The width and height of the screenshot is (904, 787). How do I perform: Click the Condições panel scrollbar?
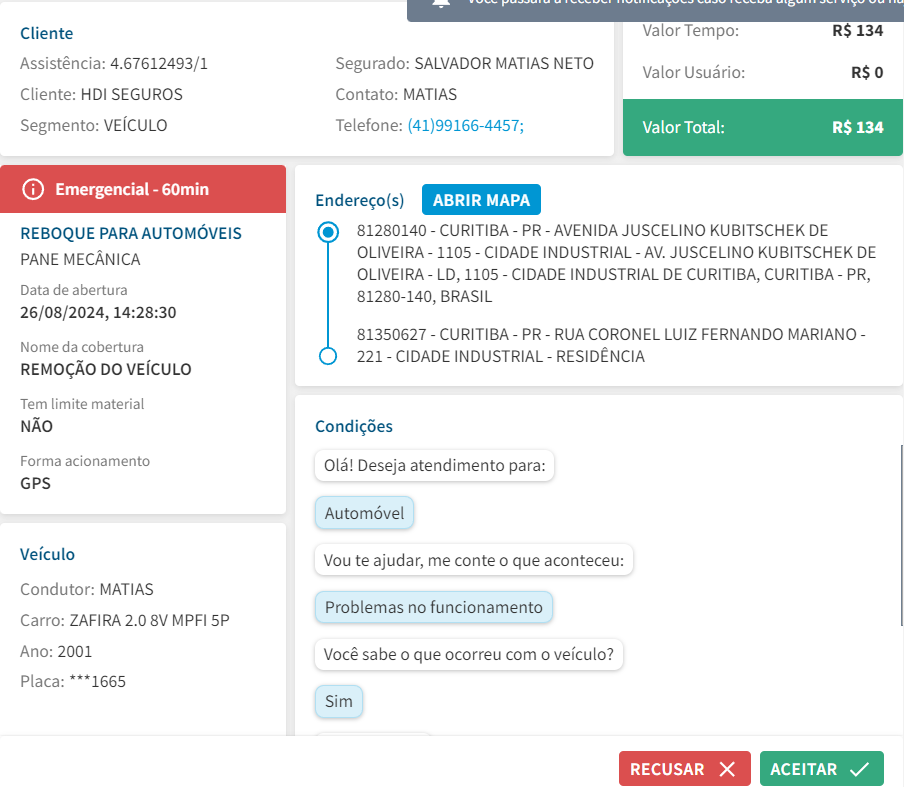tap(902, 534)
